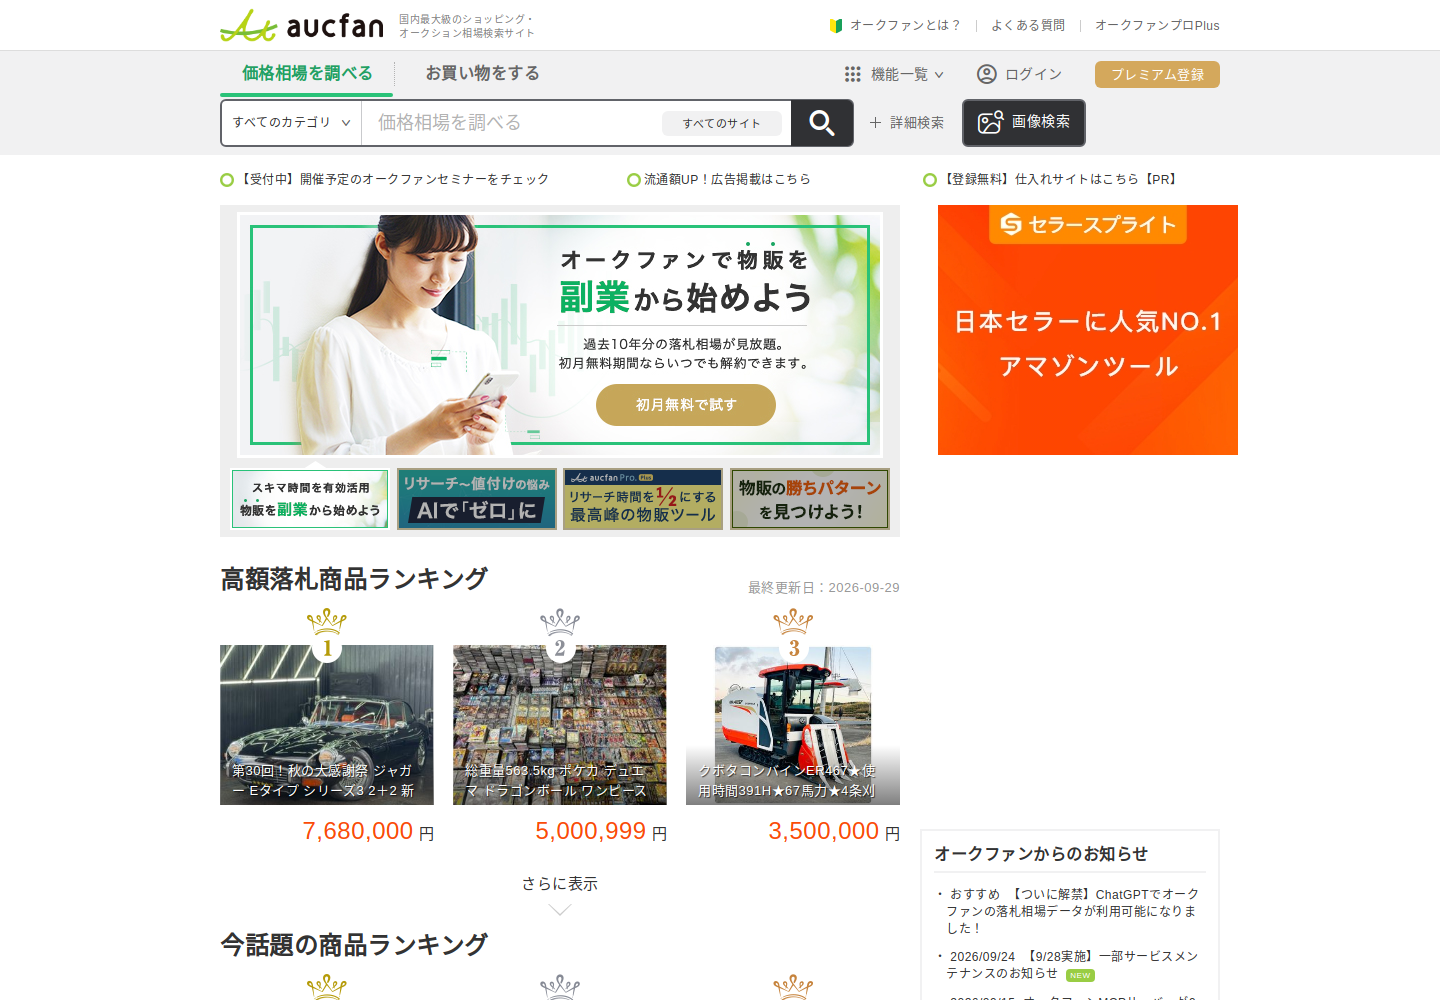
Task: Click the 7,680,000 円 price
Action: [368, 831]
